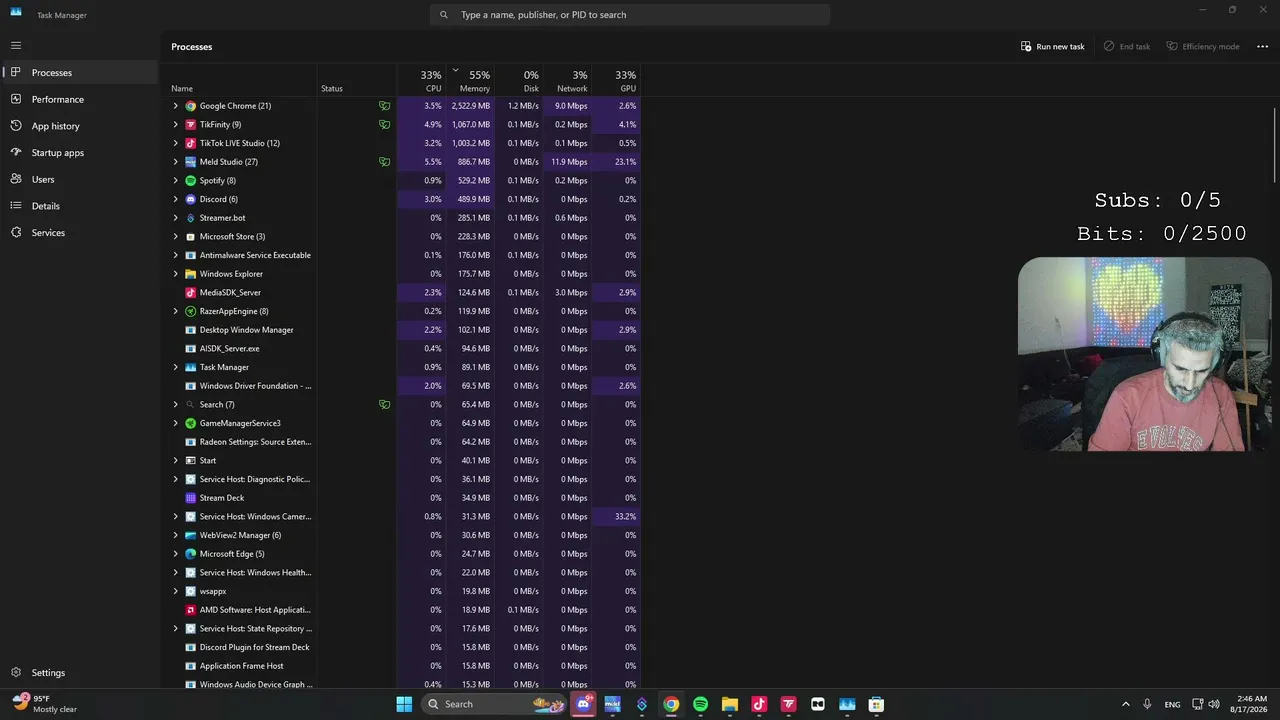Click the TikTok LIVE Studio process icon

tap(190, 143)
